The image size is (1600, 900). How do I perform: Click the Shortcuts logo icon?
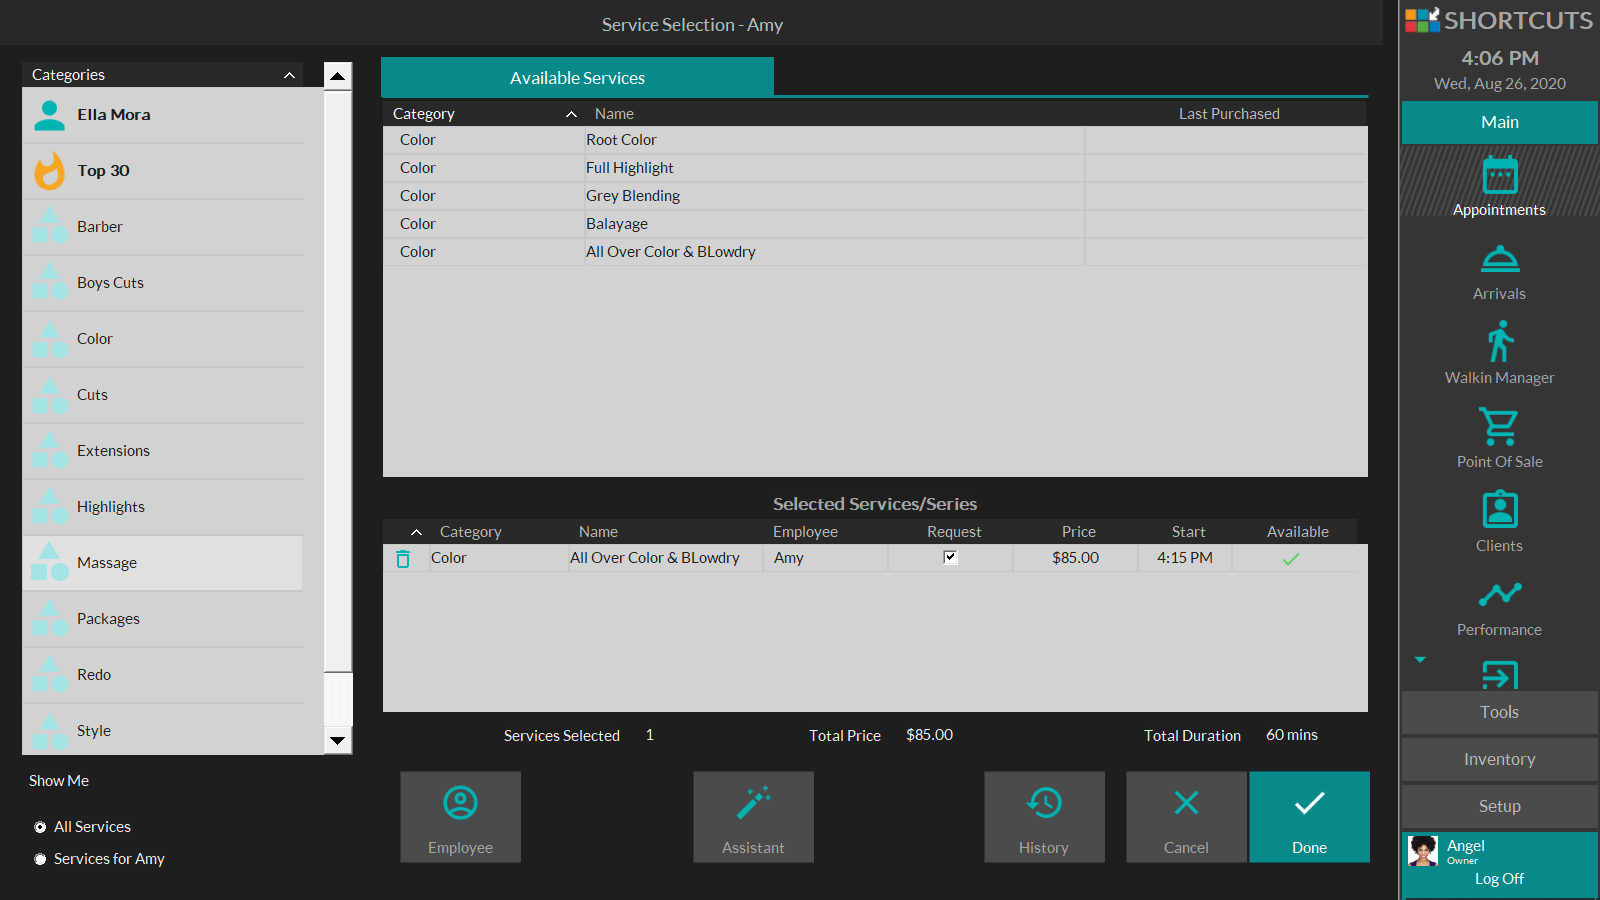pyautogui.click(x=1422, y=20)
